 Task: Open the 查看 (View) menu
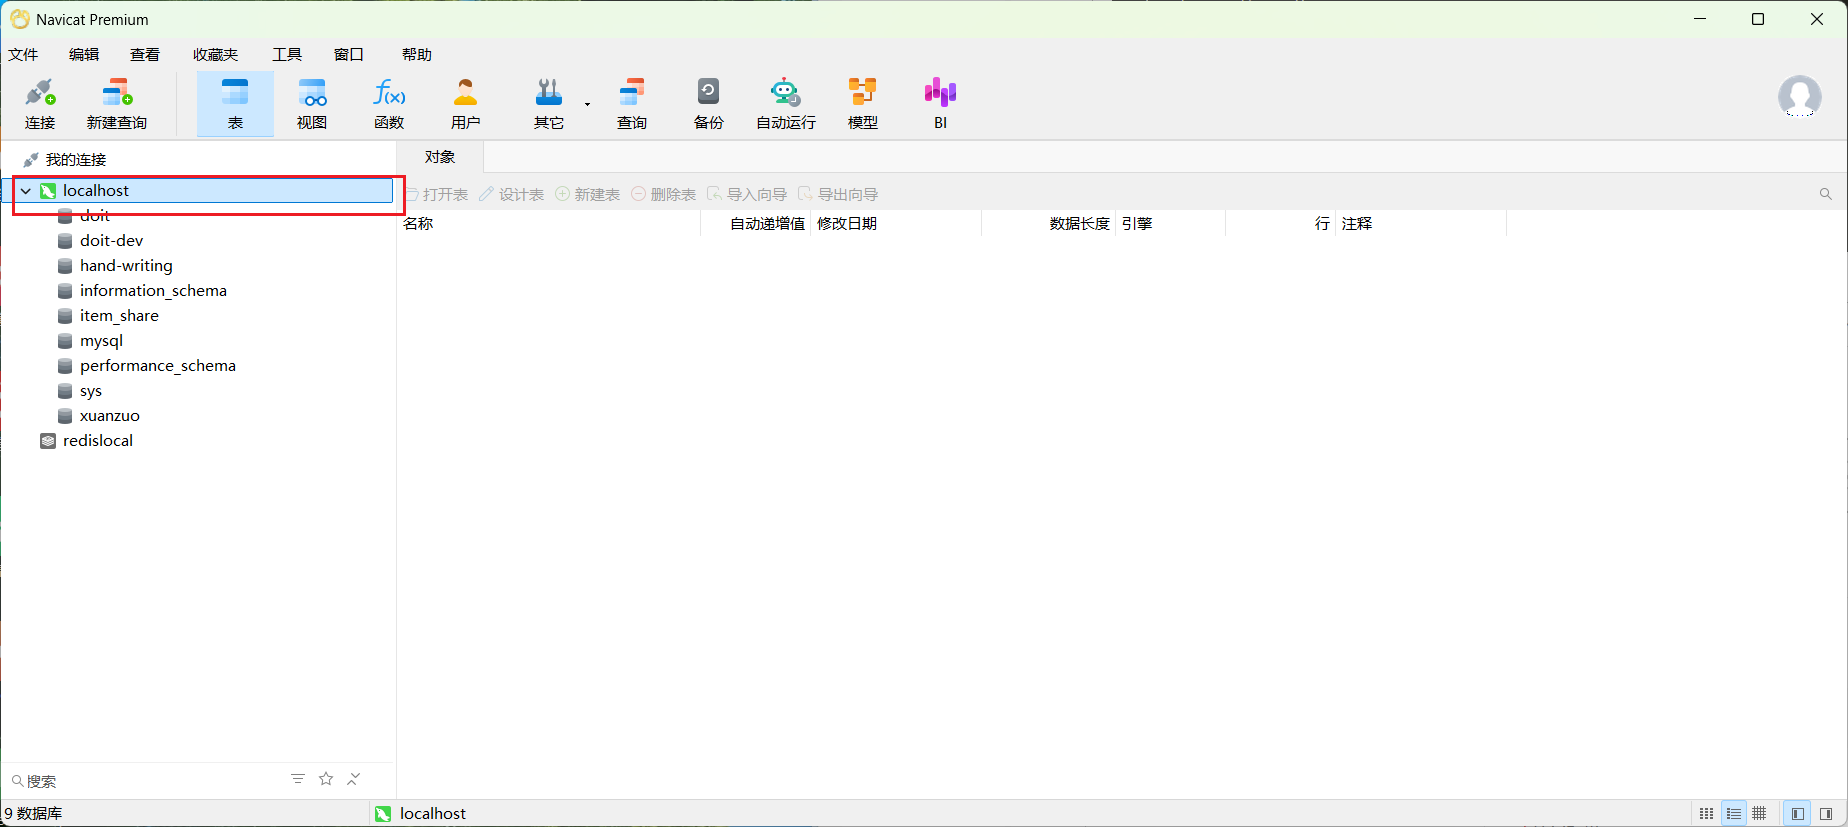tap(145, 55)
